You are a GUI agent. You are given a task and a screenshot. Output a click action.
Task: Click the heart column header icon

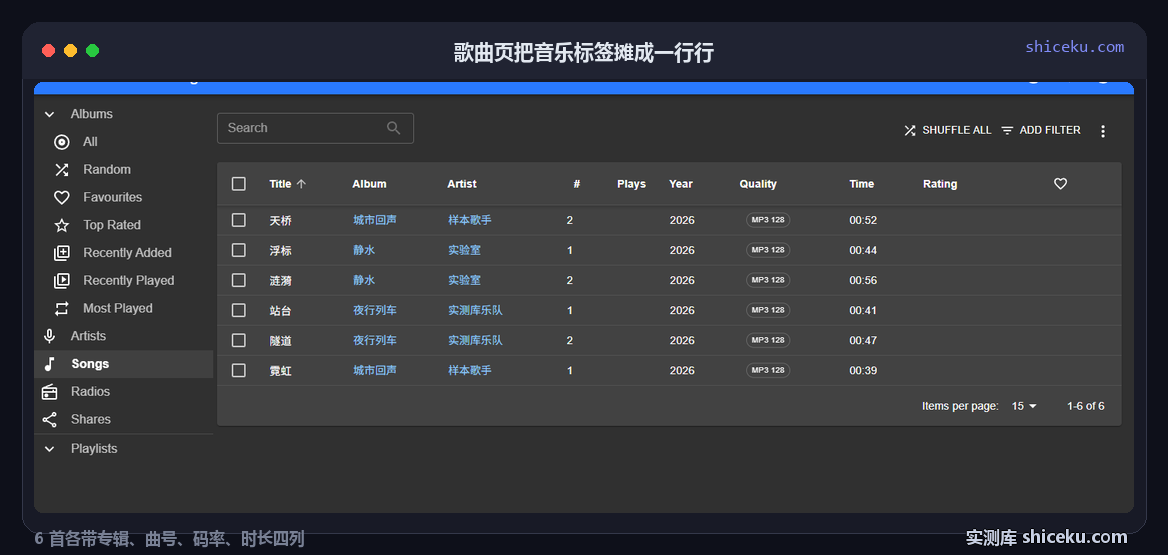tap(1061, 184)
